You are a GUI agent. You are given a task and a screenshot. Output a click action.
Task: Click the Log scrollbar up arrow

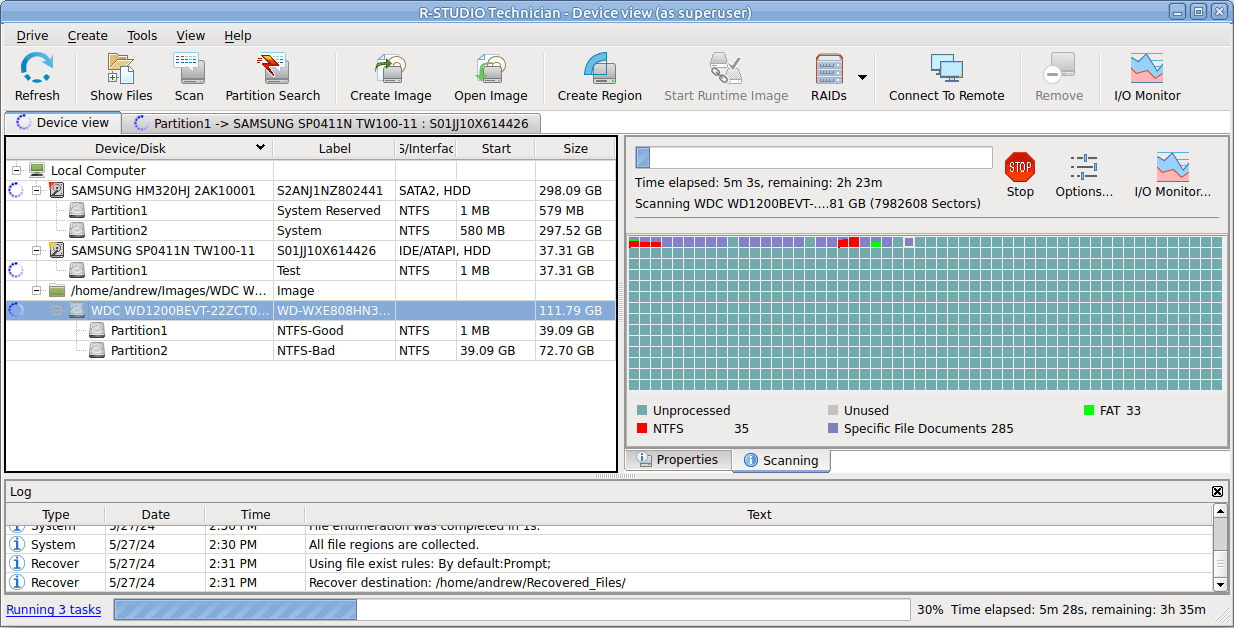[1220, 511]
